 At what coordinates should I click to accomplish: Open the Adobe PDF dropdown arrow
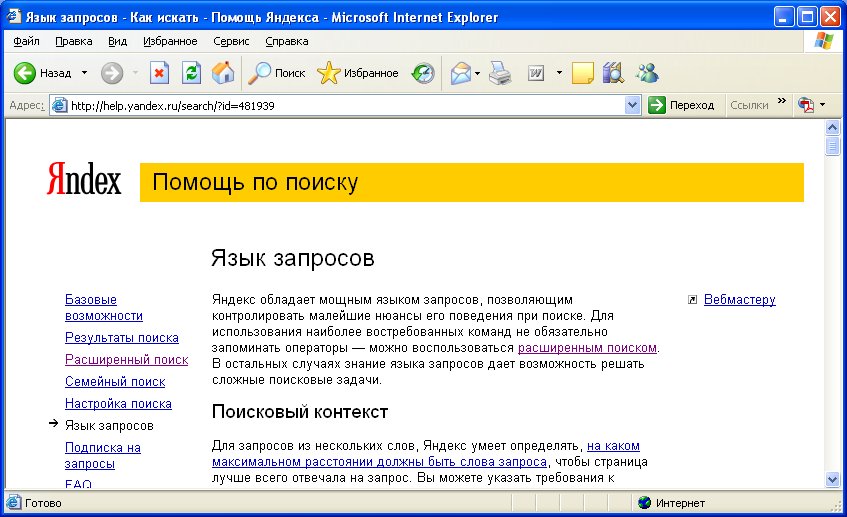click(x=822, y=105)
